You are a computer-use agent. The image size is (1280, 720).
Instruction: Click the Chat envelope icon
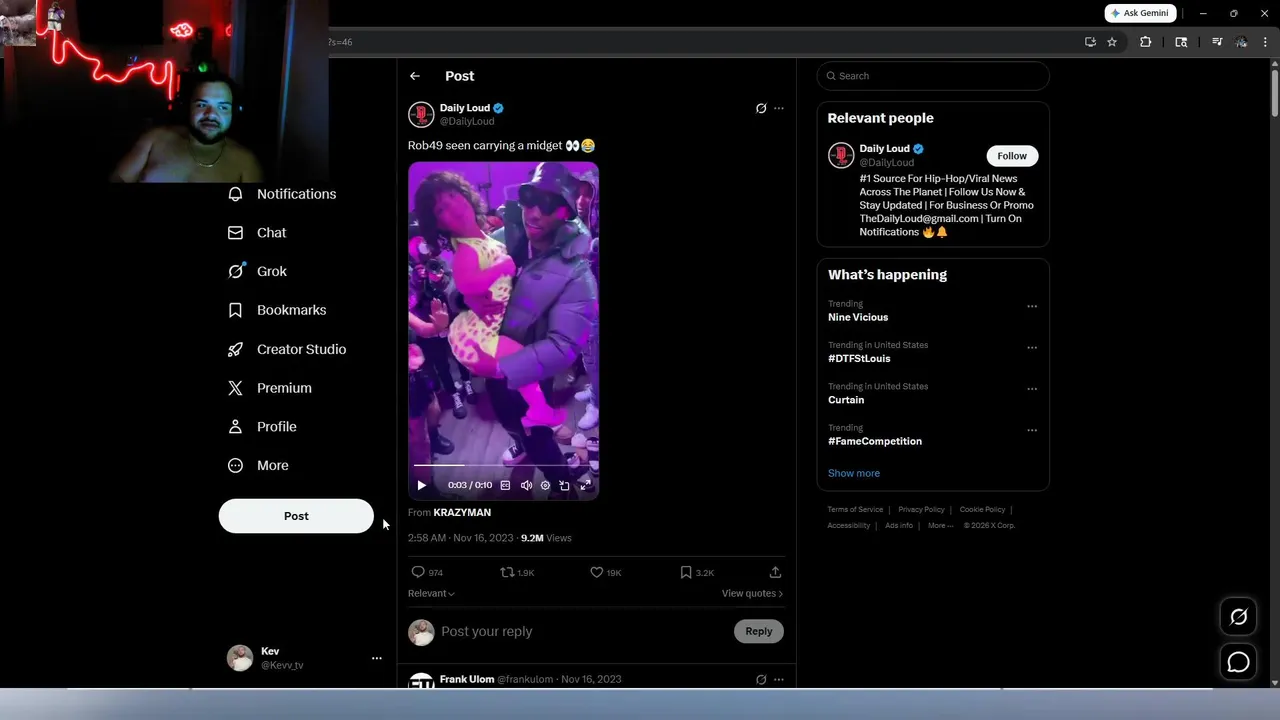[x=235, y=233]
